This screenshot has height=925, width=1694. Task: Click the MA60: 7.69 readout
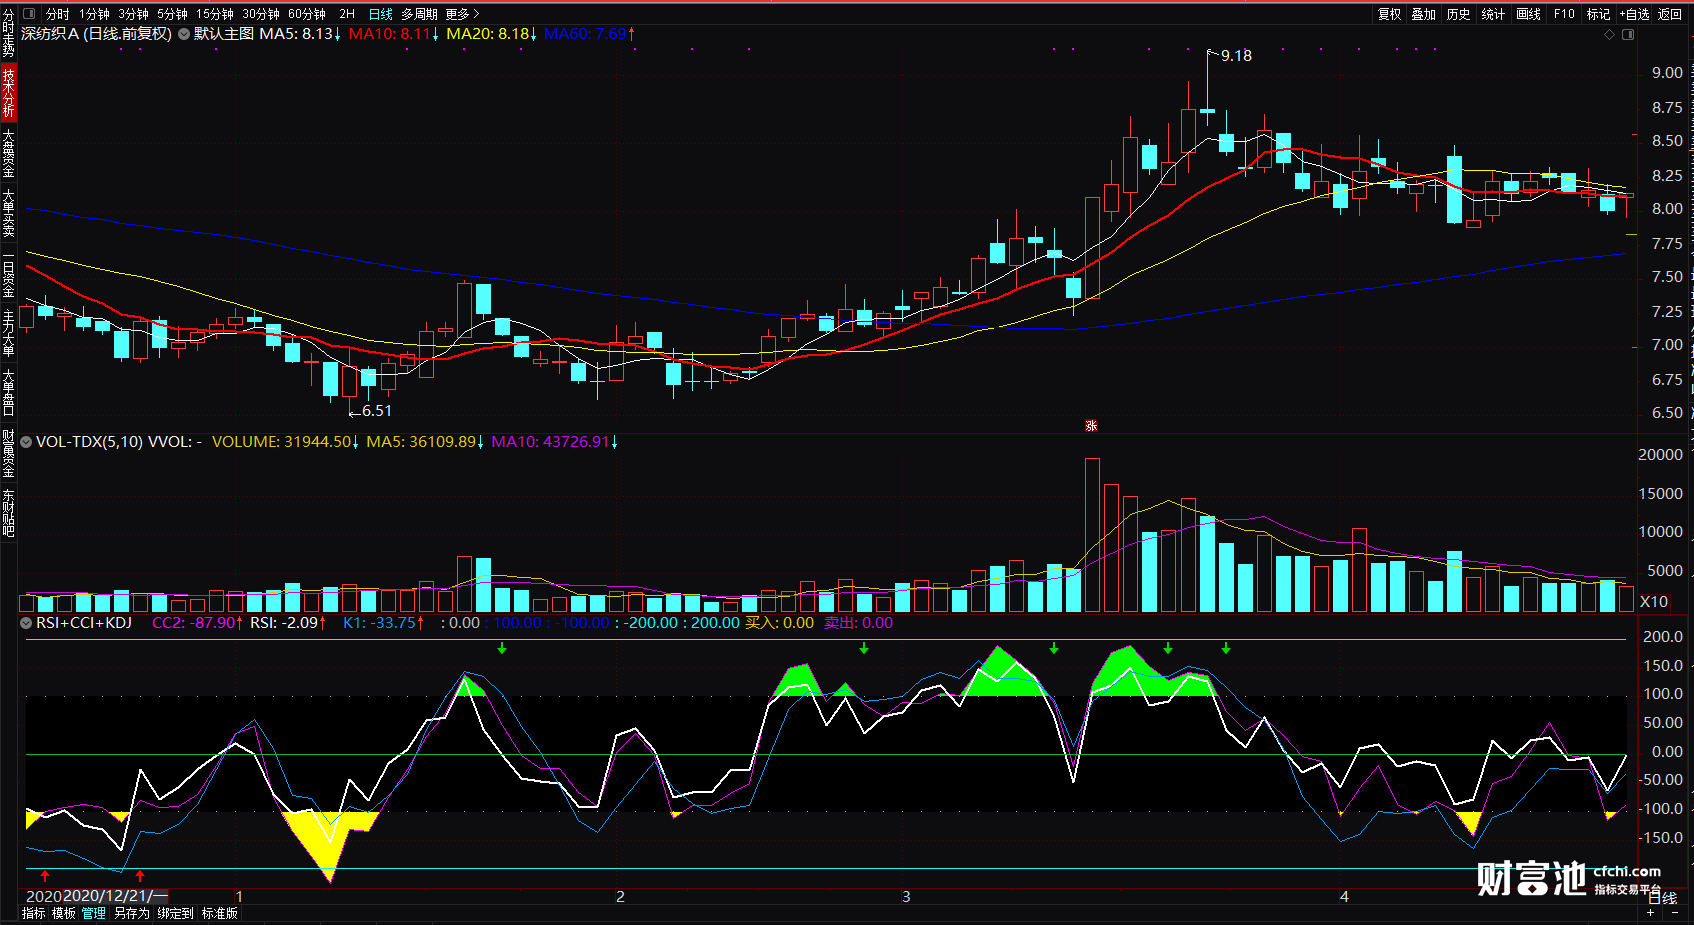tap(590, 34)
